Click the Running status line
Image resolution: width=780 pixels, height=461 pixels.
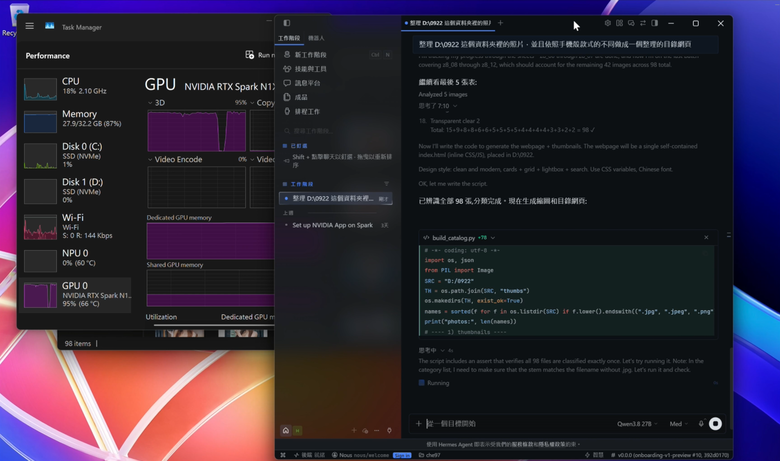click(x=434, y=383)
